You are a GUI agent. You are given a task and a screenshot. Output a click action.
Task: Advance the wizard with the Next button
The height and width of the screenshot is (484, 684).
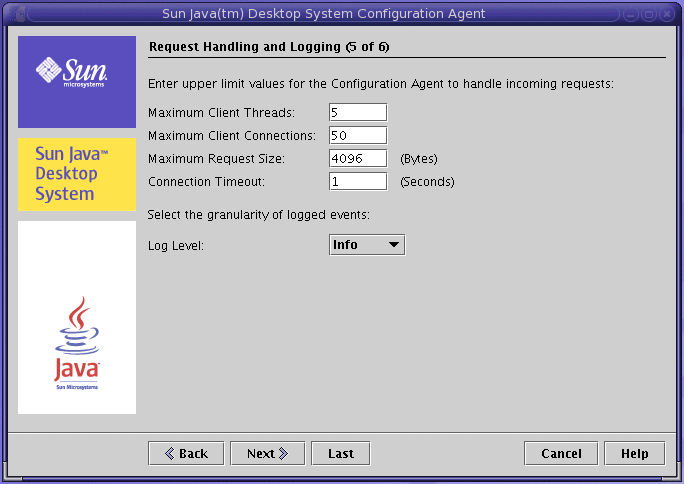[267, 453]
